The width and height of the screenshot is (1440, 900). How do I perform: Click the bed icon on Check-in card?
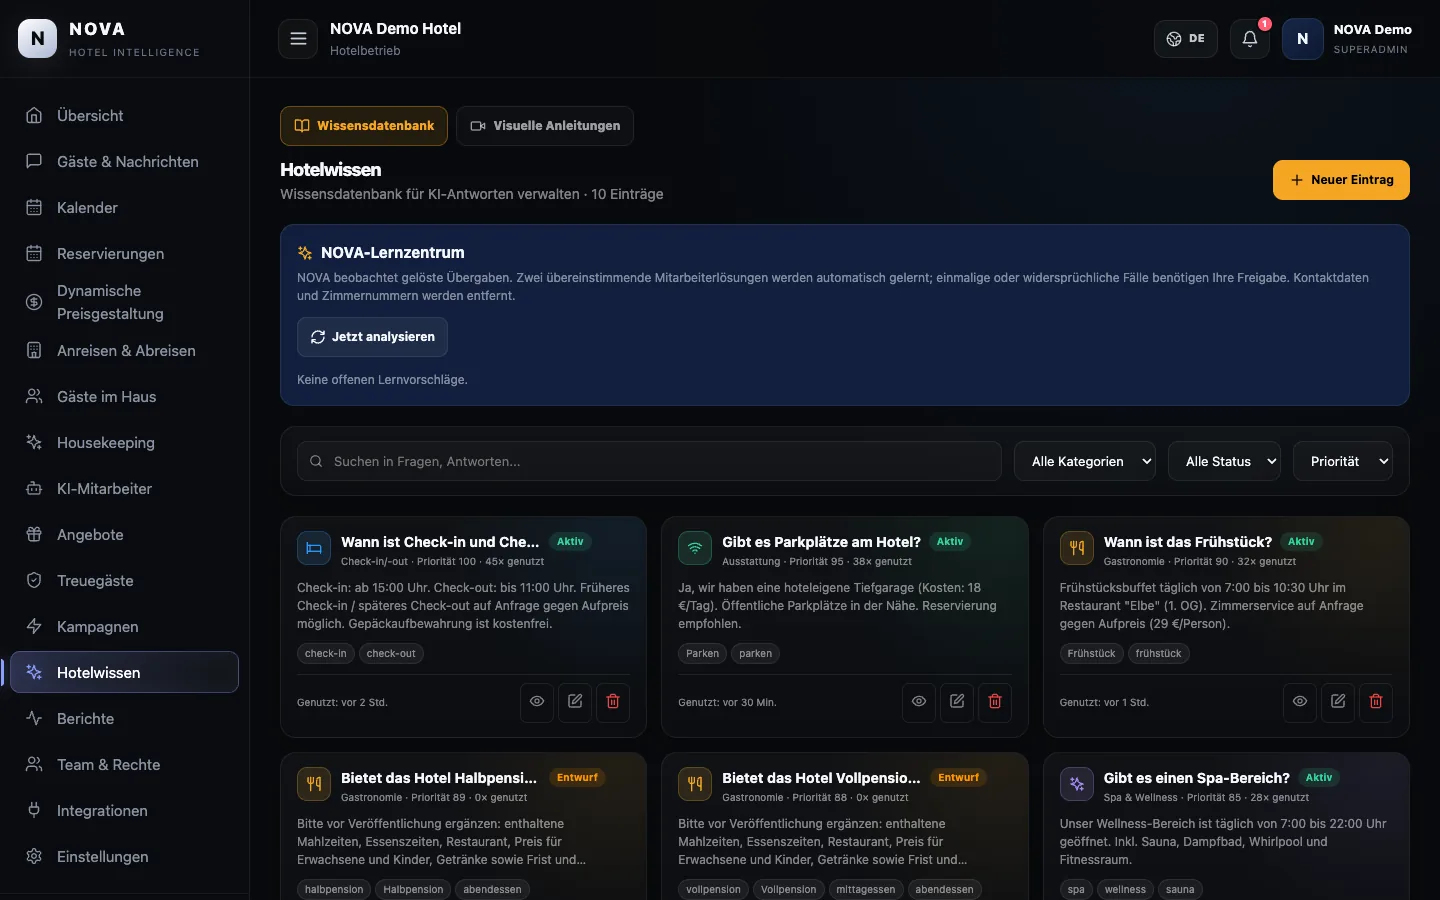(x=314, y=548)
